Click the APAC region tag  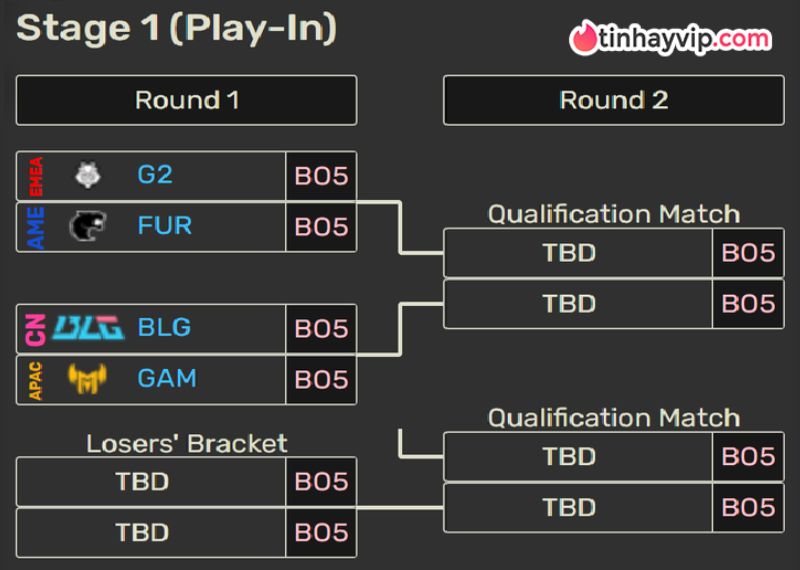(x=36, y=381)
